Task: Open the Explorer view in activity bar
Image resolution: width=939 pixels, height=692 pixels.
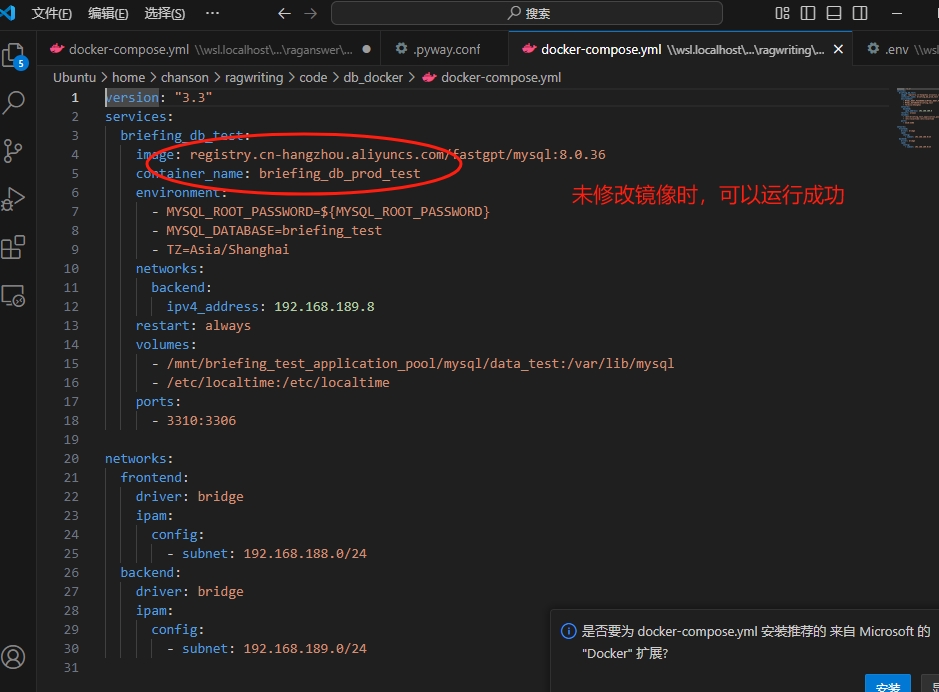Action: point(15,55)
